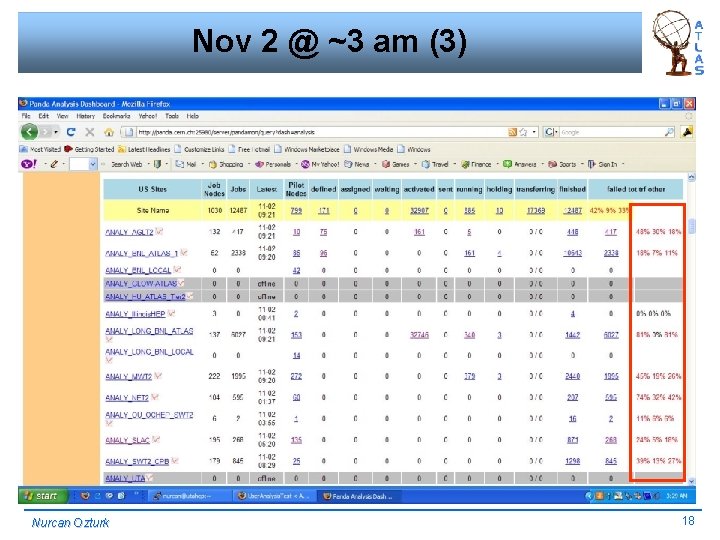
Task: Open My Yahoo! toolbar button
Action: (x=320, y=164)
